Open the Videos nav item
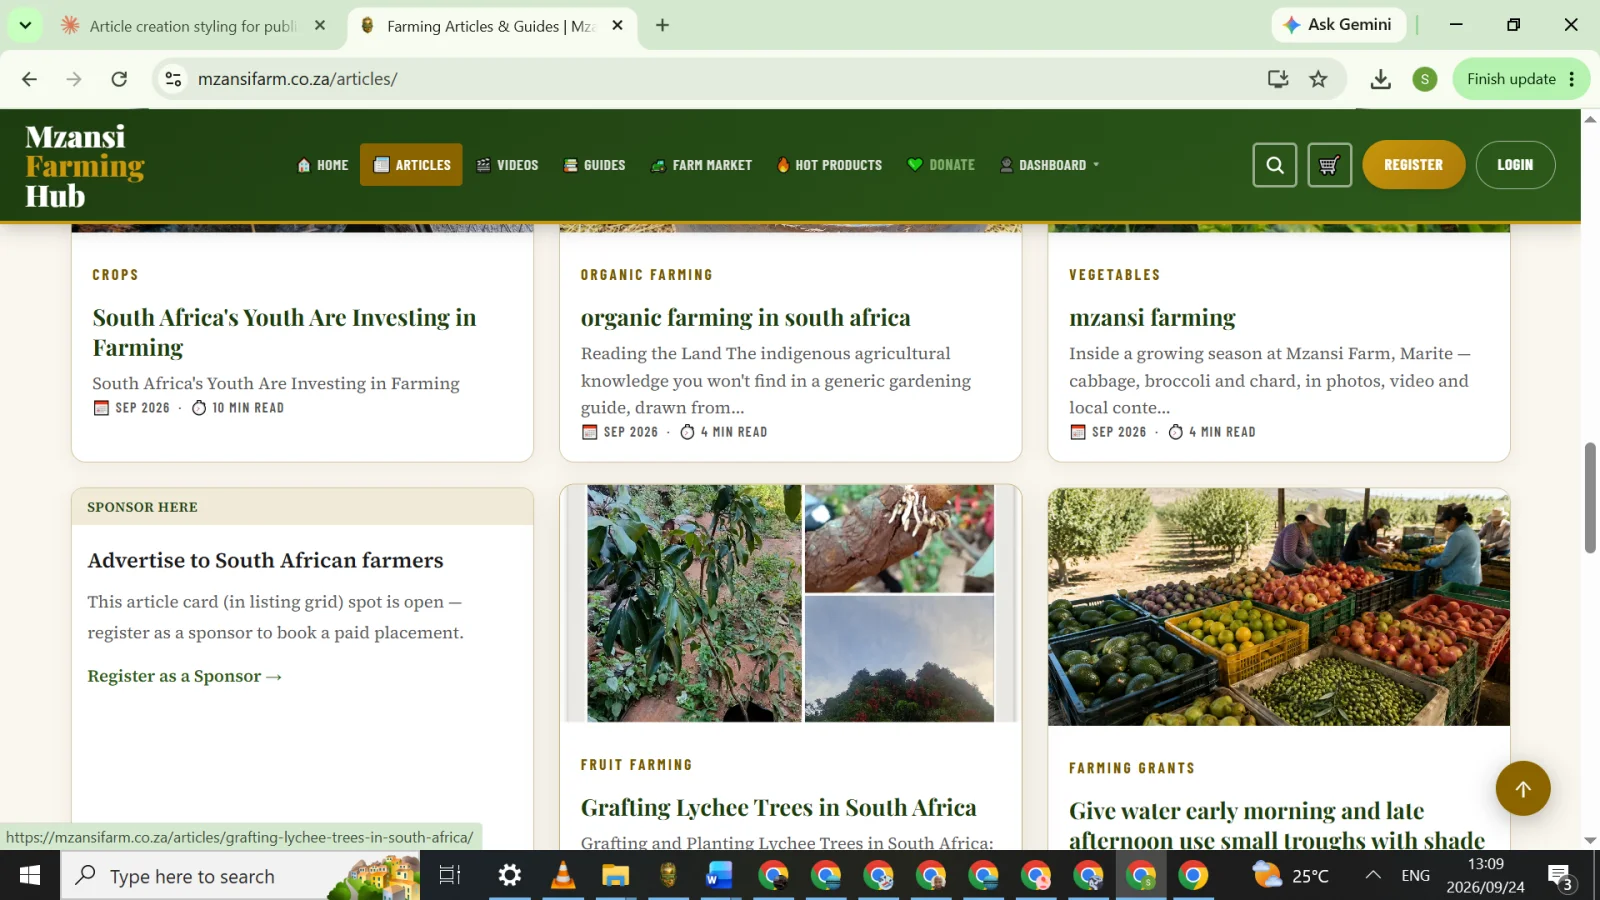Image resolution: width=1600 pixels, height=900 pixels. tap(507, 165)
